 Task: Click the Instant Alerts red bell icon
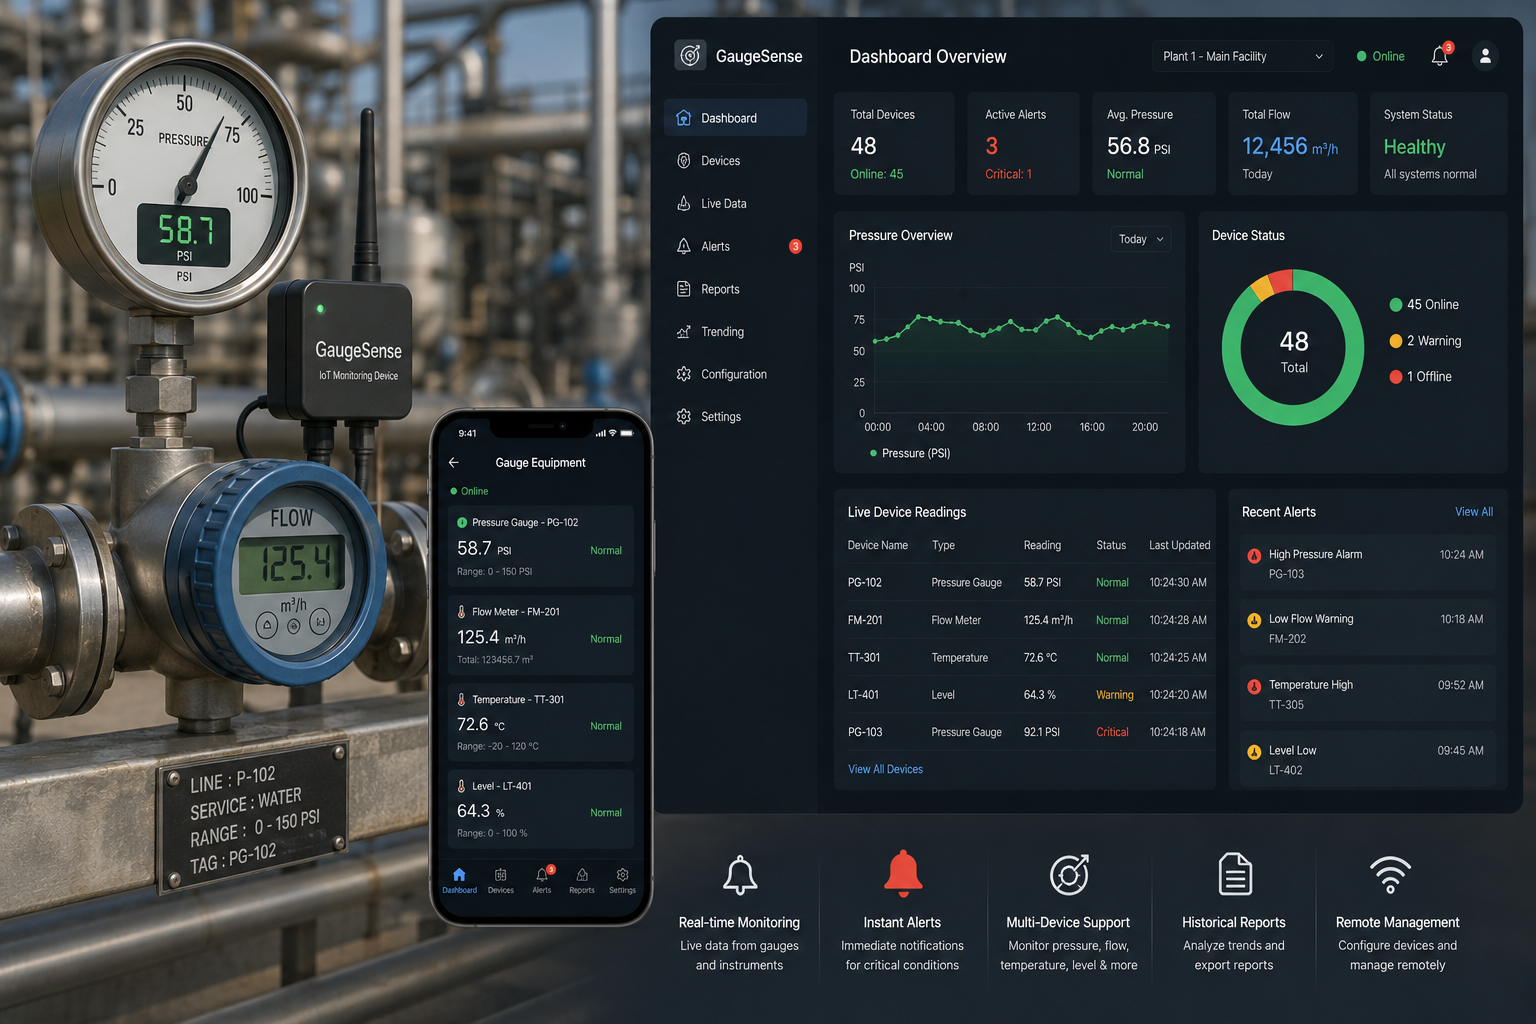tap(903, 873)
